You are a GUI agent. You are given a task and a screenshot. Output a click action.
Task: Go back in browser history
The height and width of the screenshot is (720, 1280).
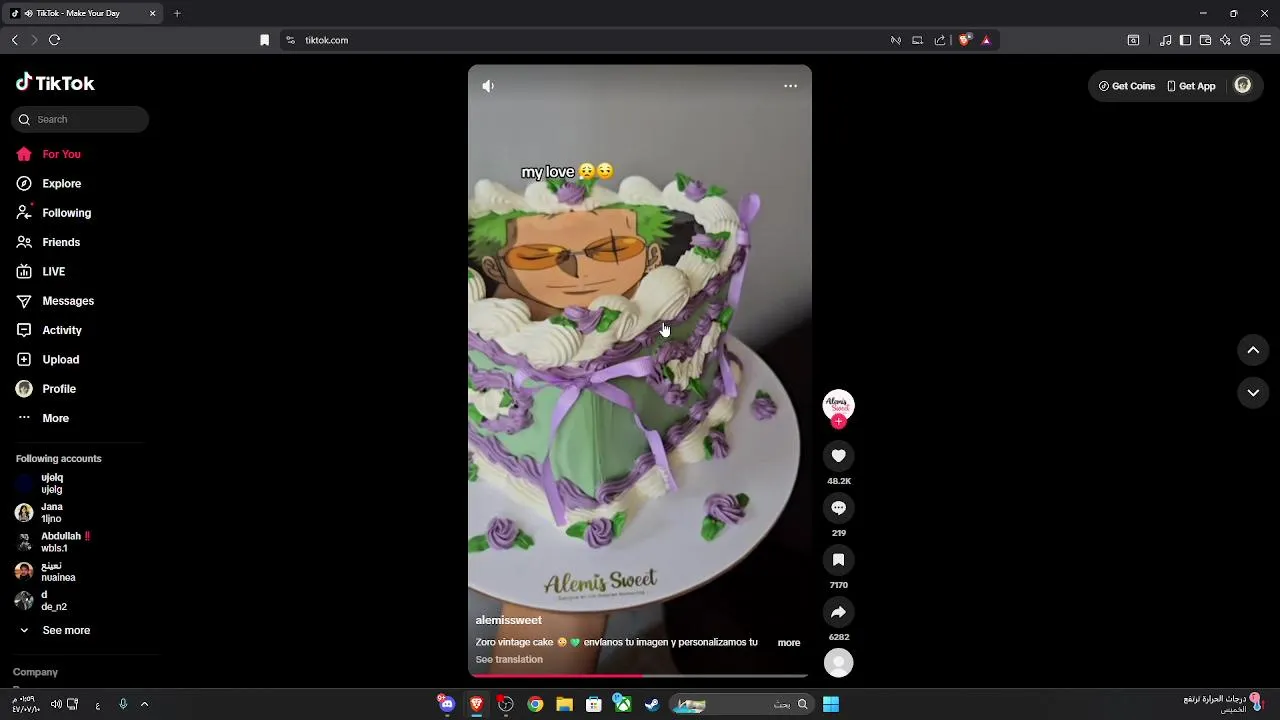14,40
